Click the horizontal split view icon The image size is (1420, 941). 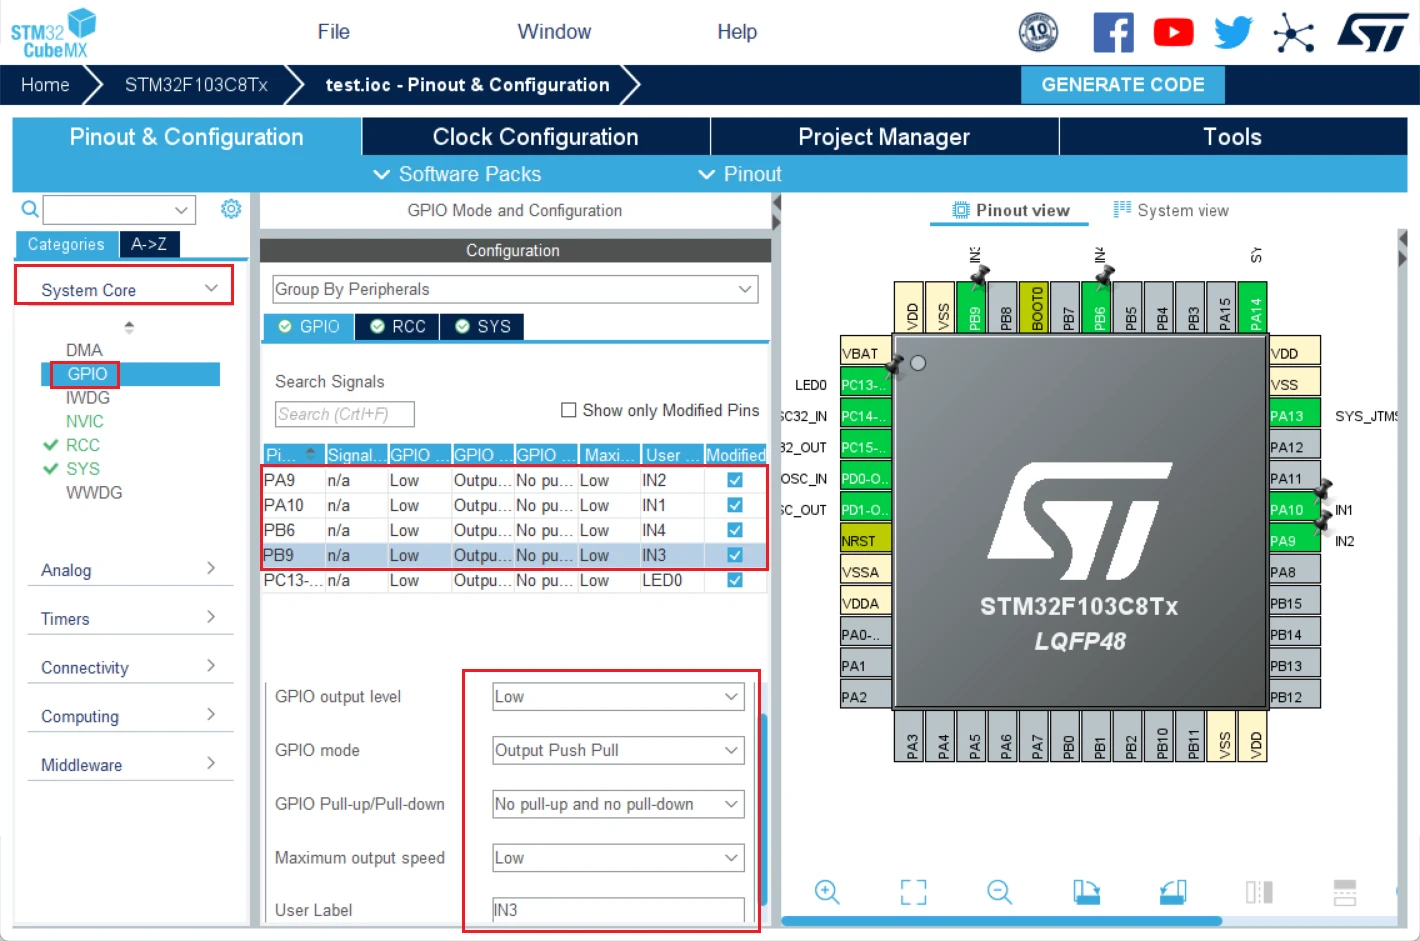click(x=1345, y=891)
